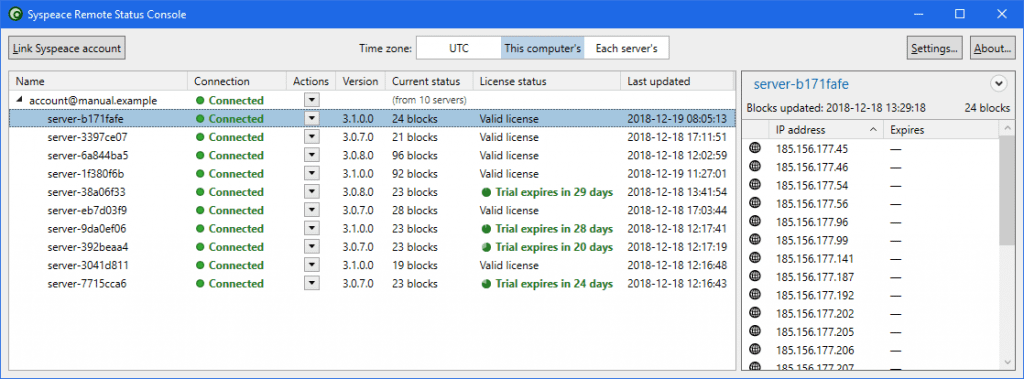Click globe icon beside 185.156.177.206
The width and height of the screenshot is (1024, 379).
(x=756, y=350)
